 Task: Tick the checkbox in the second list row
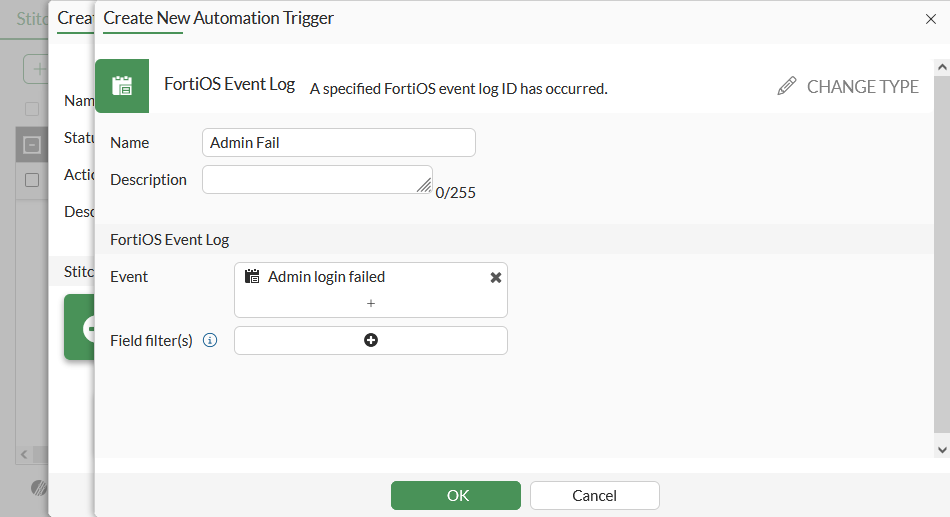[32, 180]
